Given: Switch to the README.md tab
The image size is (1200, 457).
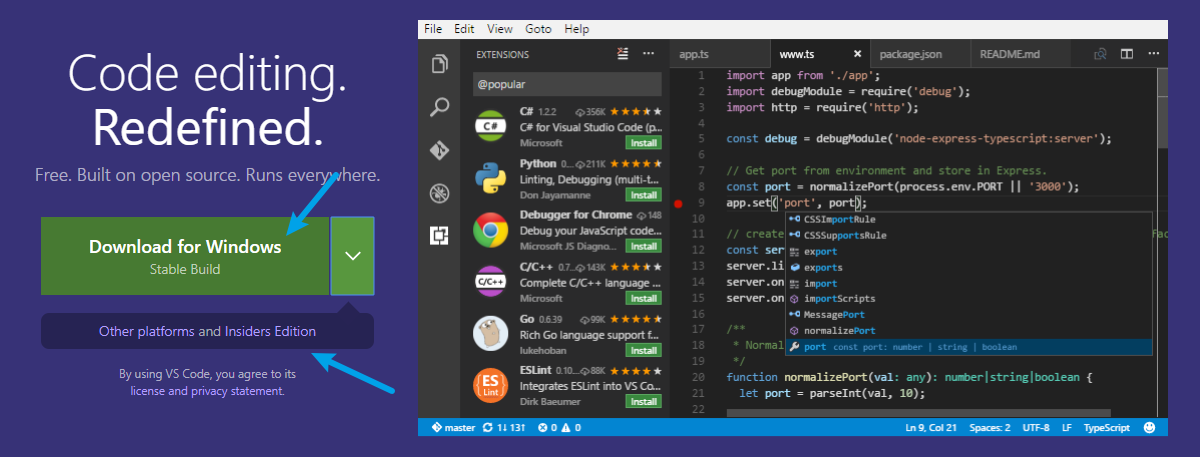Looking at the screenshot, I should [x=1020, y=54].
